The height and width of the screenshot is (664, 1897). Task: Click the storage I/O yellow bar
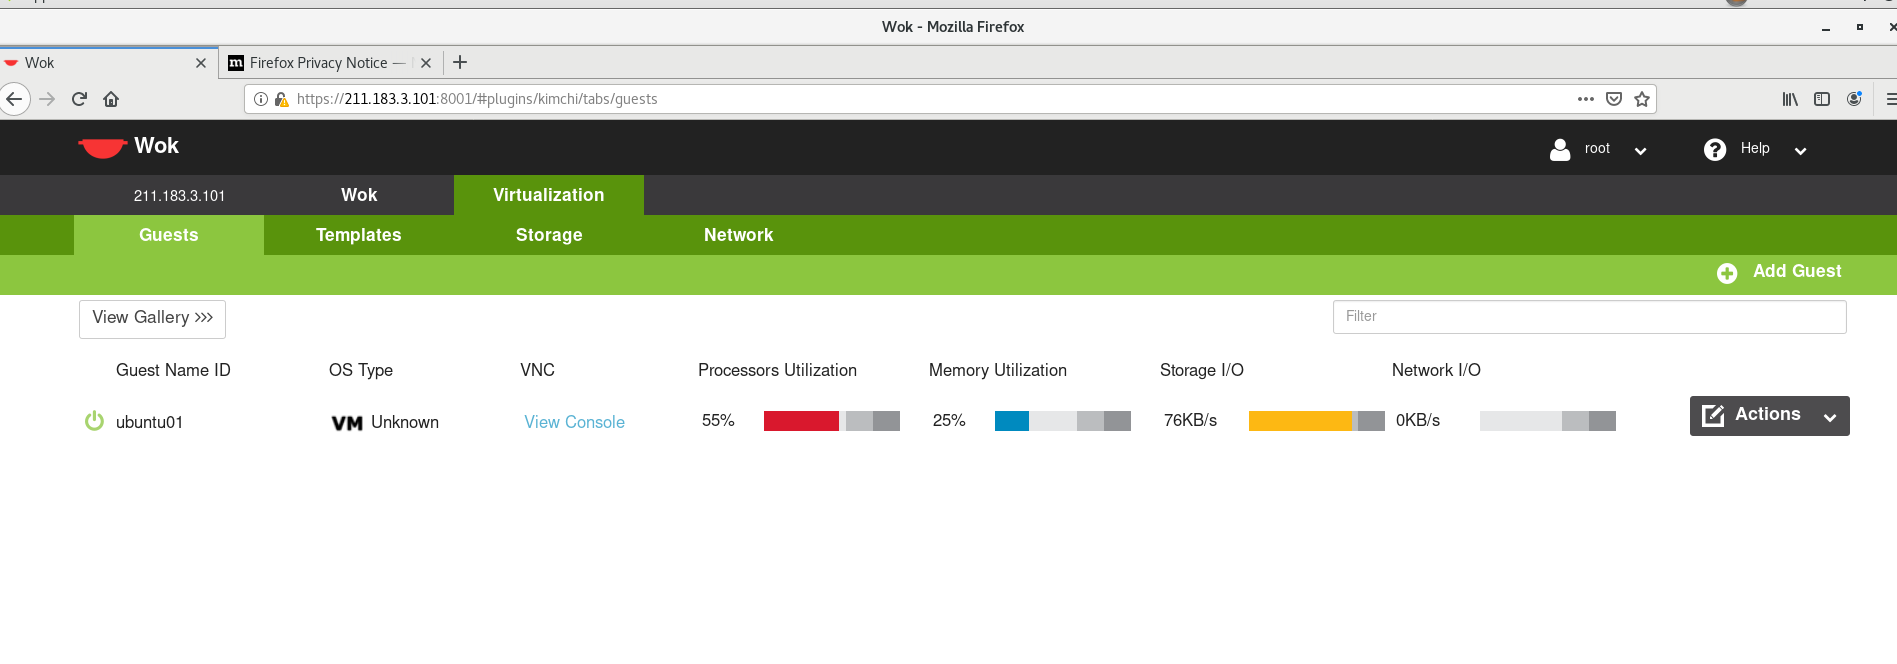(1300, 421)
